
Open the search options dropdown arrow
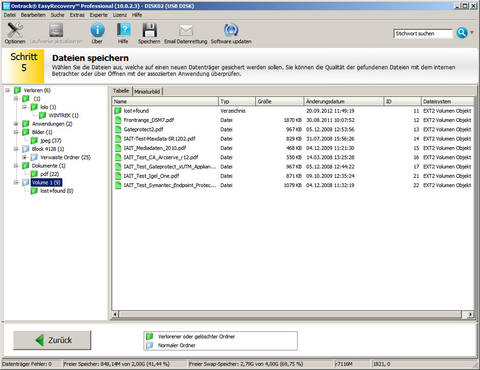tap(472, 33)
